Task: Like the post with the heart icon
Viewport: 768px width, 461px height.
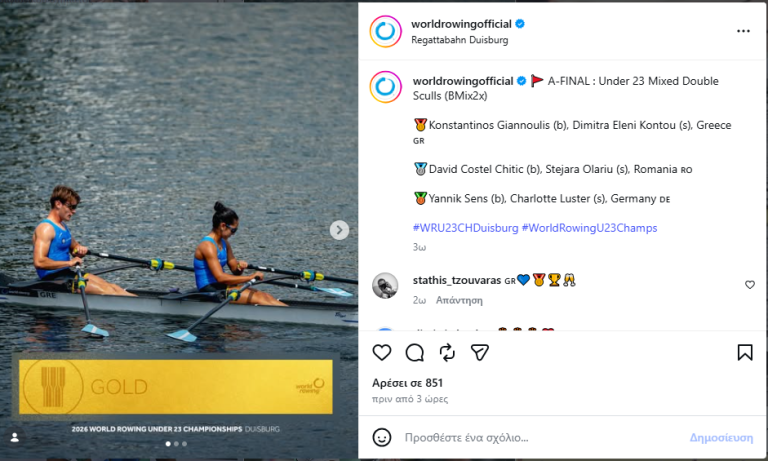Action: pyautogui.click(x=382, y=353)
